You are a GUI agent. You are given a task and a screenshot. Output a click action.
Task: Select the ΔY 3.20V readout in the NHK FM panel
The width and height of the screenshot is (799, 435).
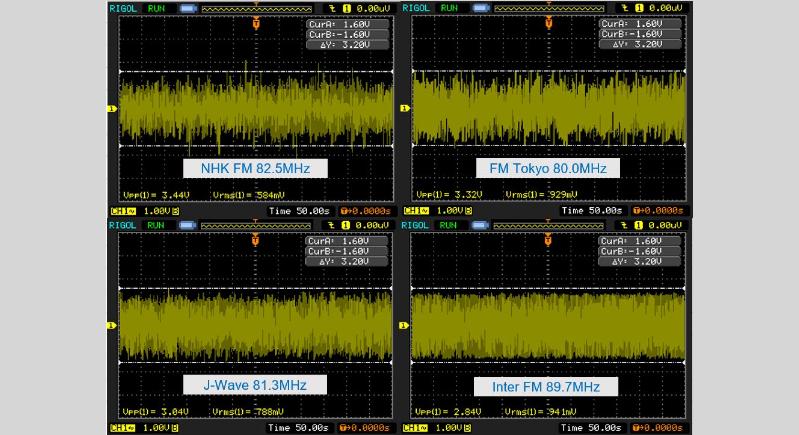[x=348, y=44]
